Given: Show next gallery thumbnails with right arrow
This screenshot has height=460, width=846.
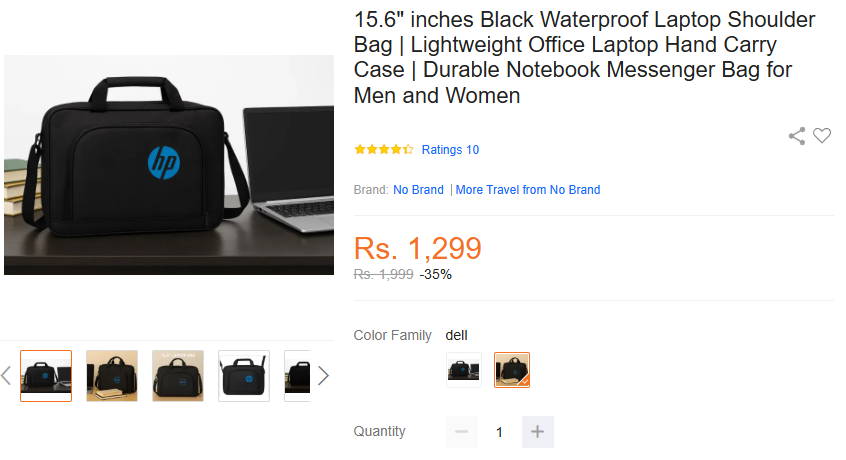Looking at the screenshot, I should [323, 376].
